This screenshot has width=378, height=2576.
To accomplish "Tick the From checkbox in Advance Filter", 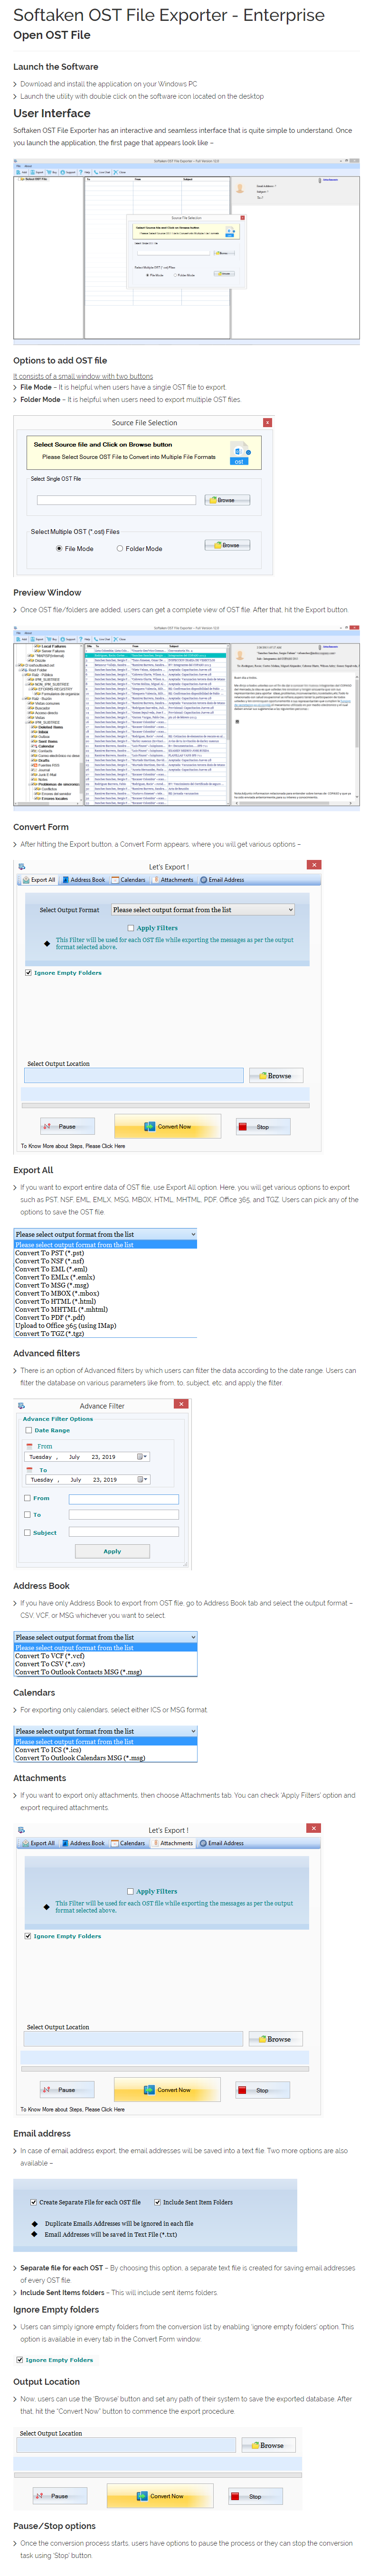I will [x=27, y=1498].
